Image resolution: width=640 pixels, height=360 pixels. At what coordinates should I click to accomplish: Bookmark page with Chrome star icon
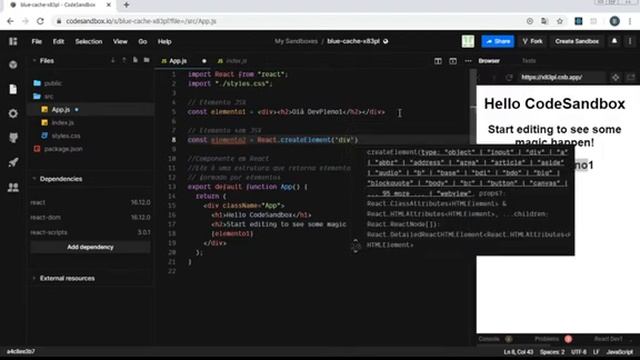[560, 21]
